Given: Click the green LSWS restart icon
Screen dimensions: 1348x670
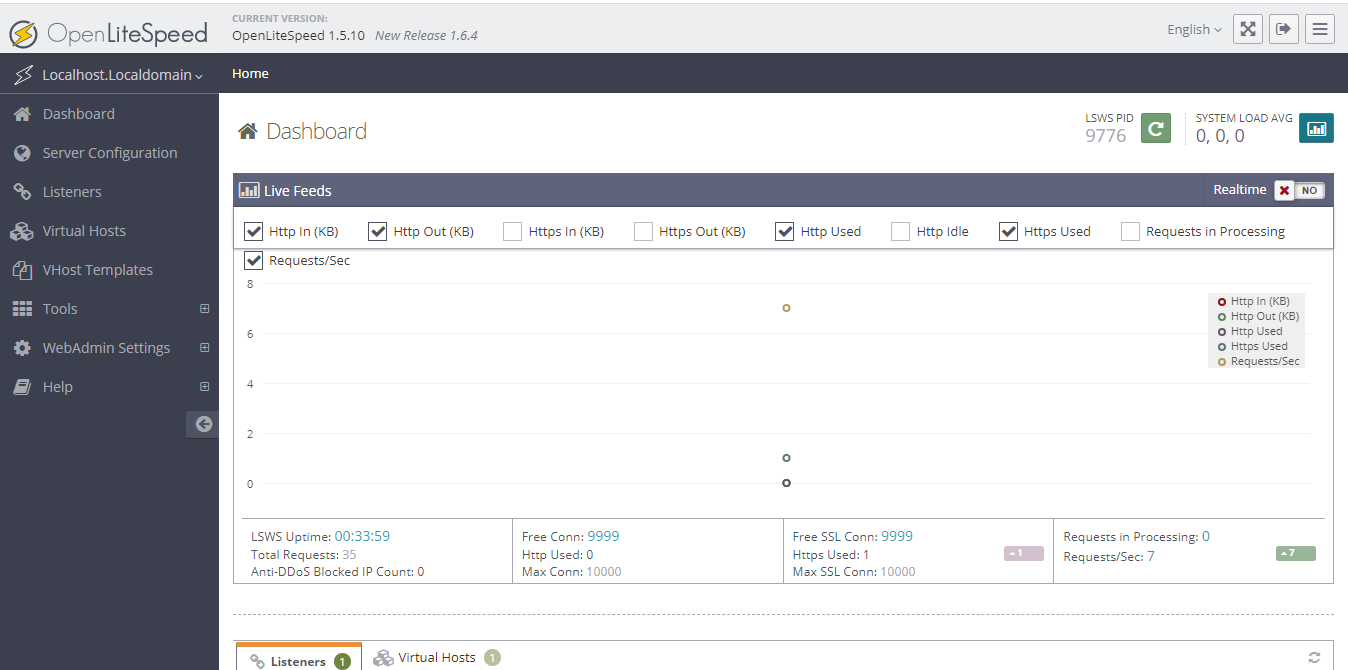Looking at the screenshot, I should point(1156,128).
